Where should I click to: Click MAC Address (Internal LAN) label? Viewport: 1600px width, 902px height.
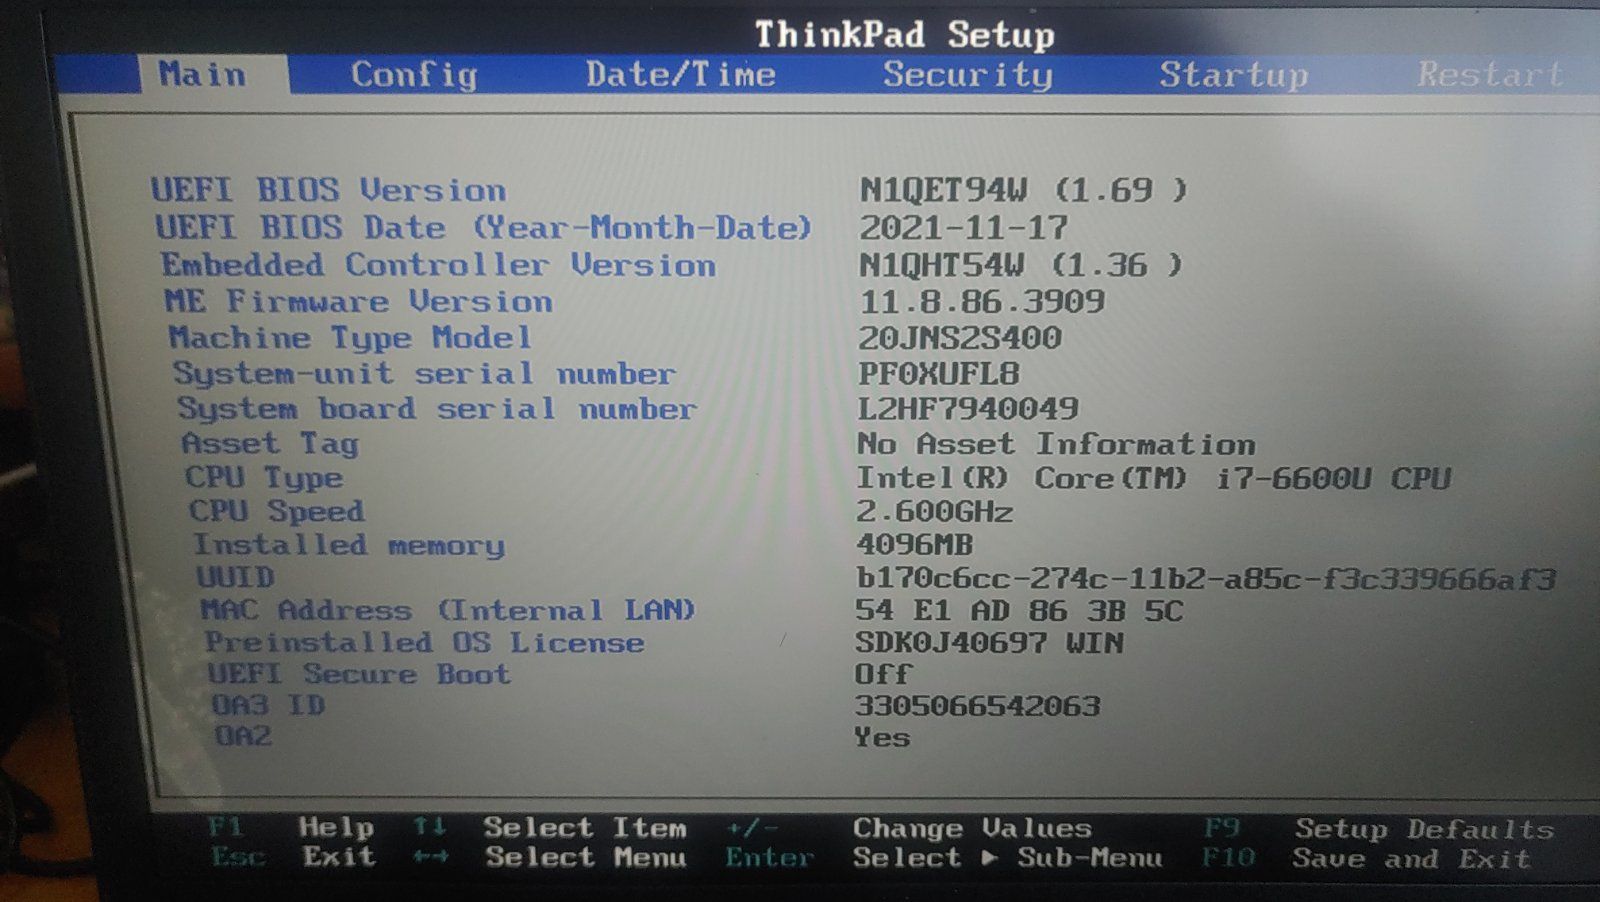(x=447, y=610)
